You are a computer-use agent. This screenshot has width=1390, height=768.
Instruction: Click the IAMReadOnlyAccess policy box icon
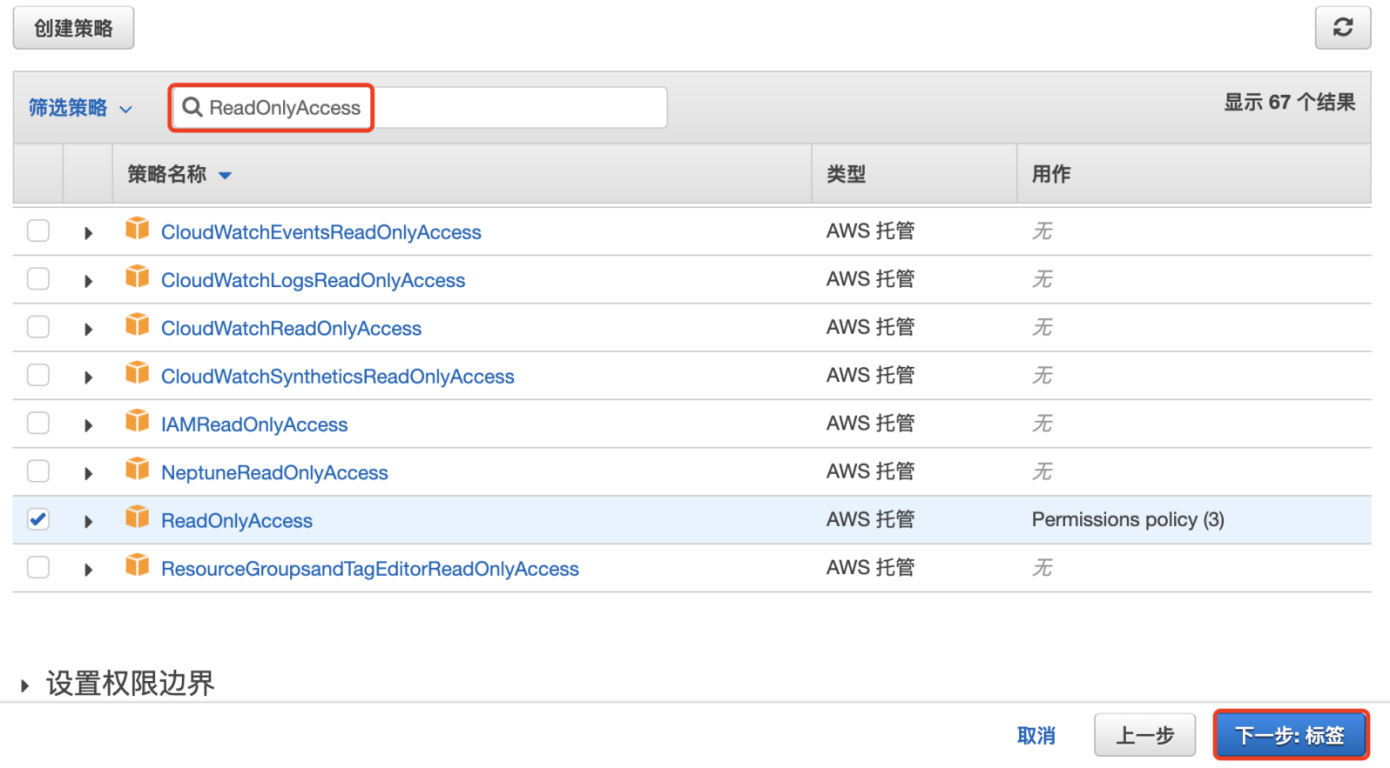click(x=137, y=421)
